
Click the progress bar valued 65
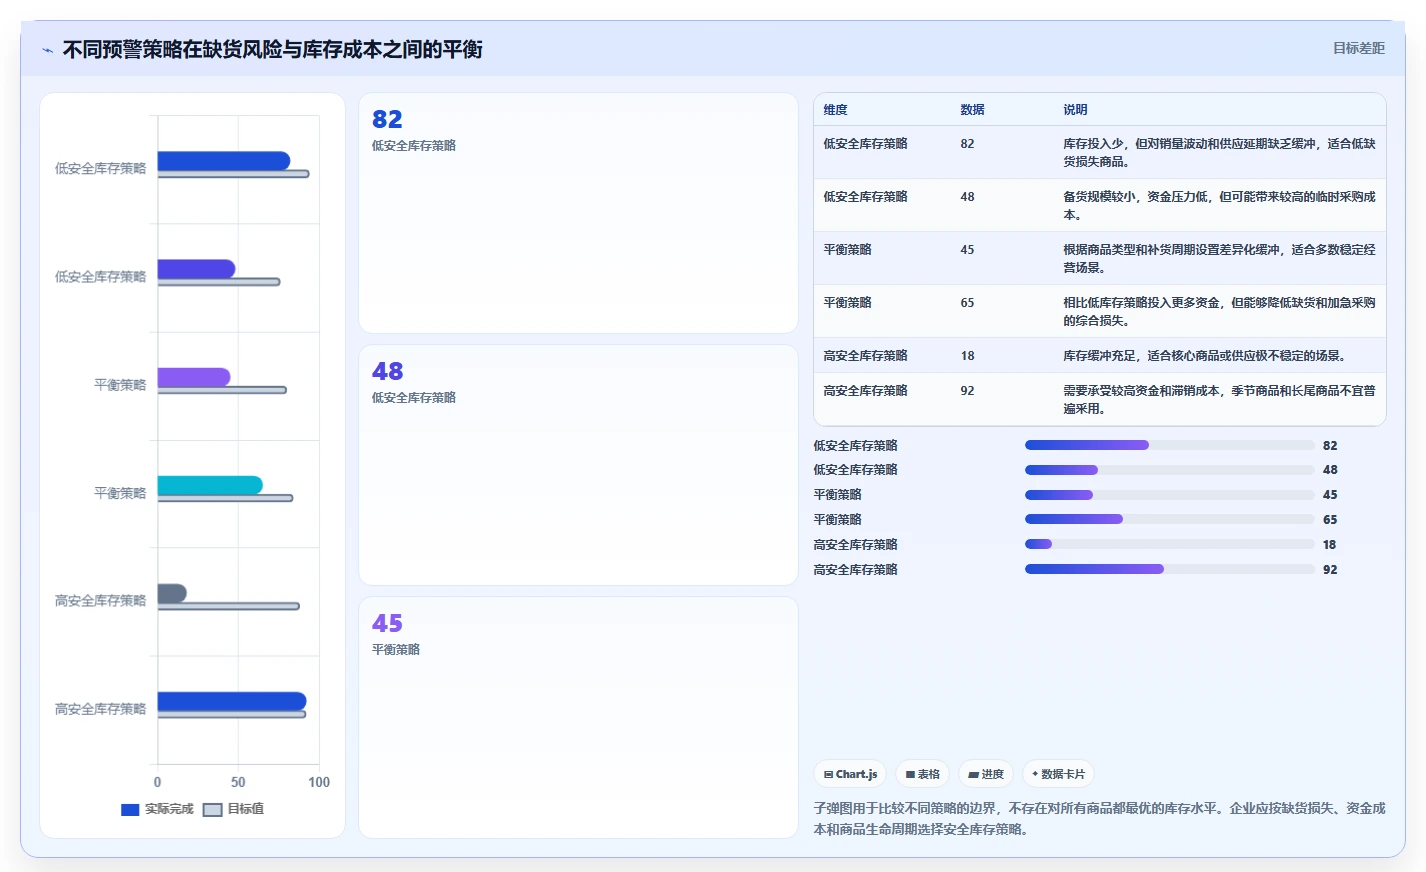tap(1169, 519)
